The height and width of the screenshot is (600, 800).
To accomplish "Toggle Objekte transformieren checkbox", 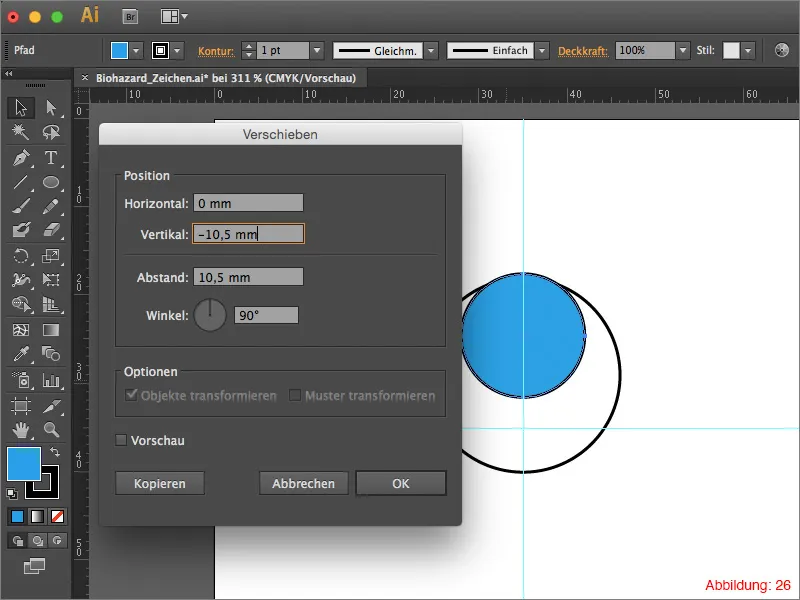I will tap(131, 395).
